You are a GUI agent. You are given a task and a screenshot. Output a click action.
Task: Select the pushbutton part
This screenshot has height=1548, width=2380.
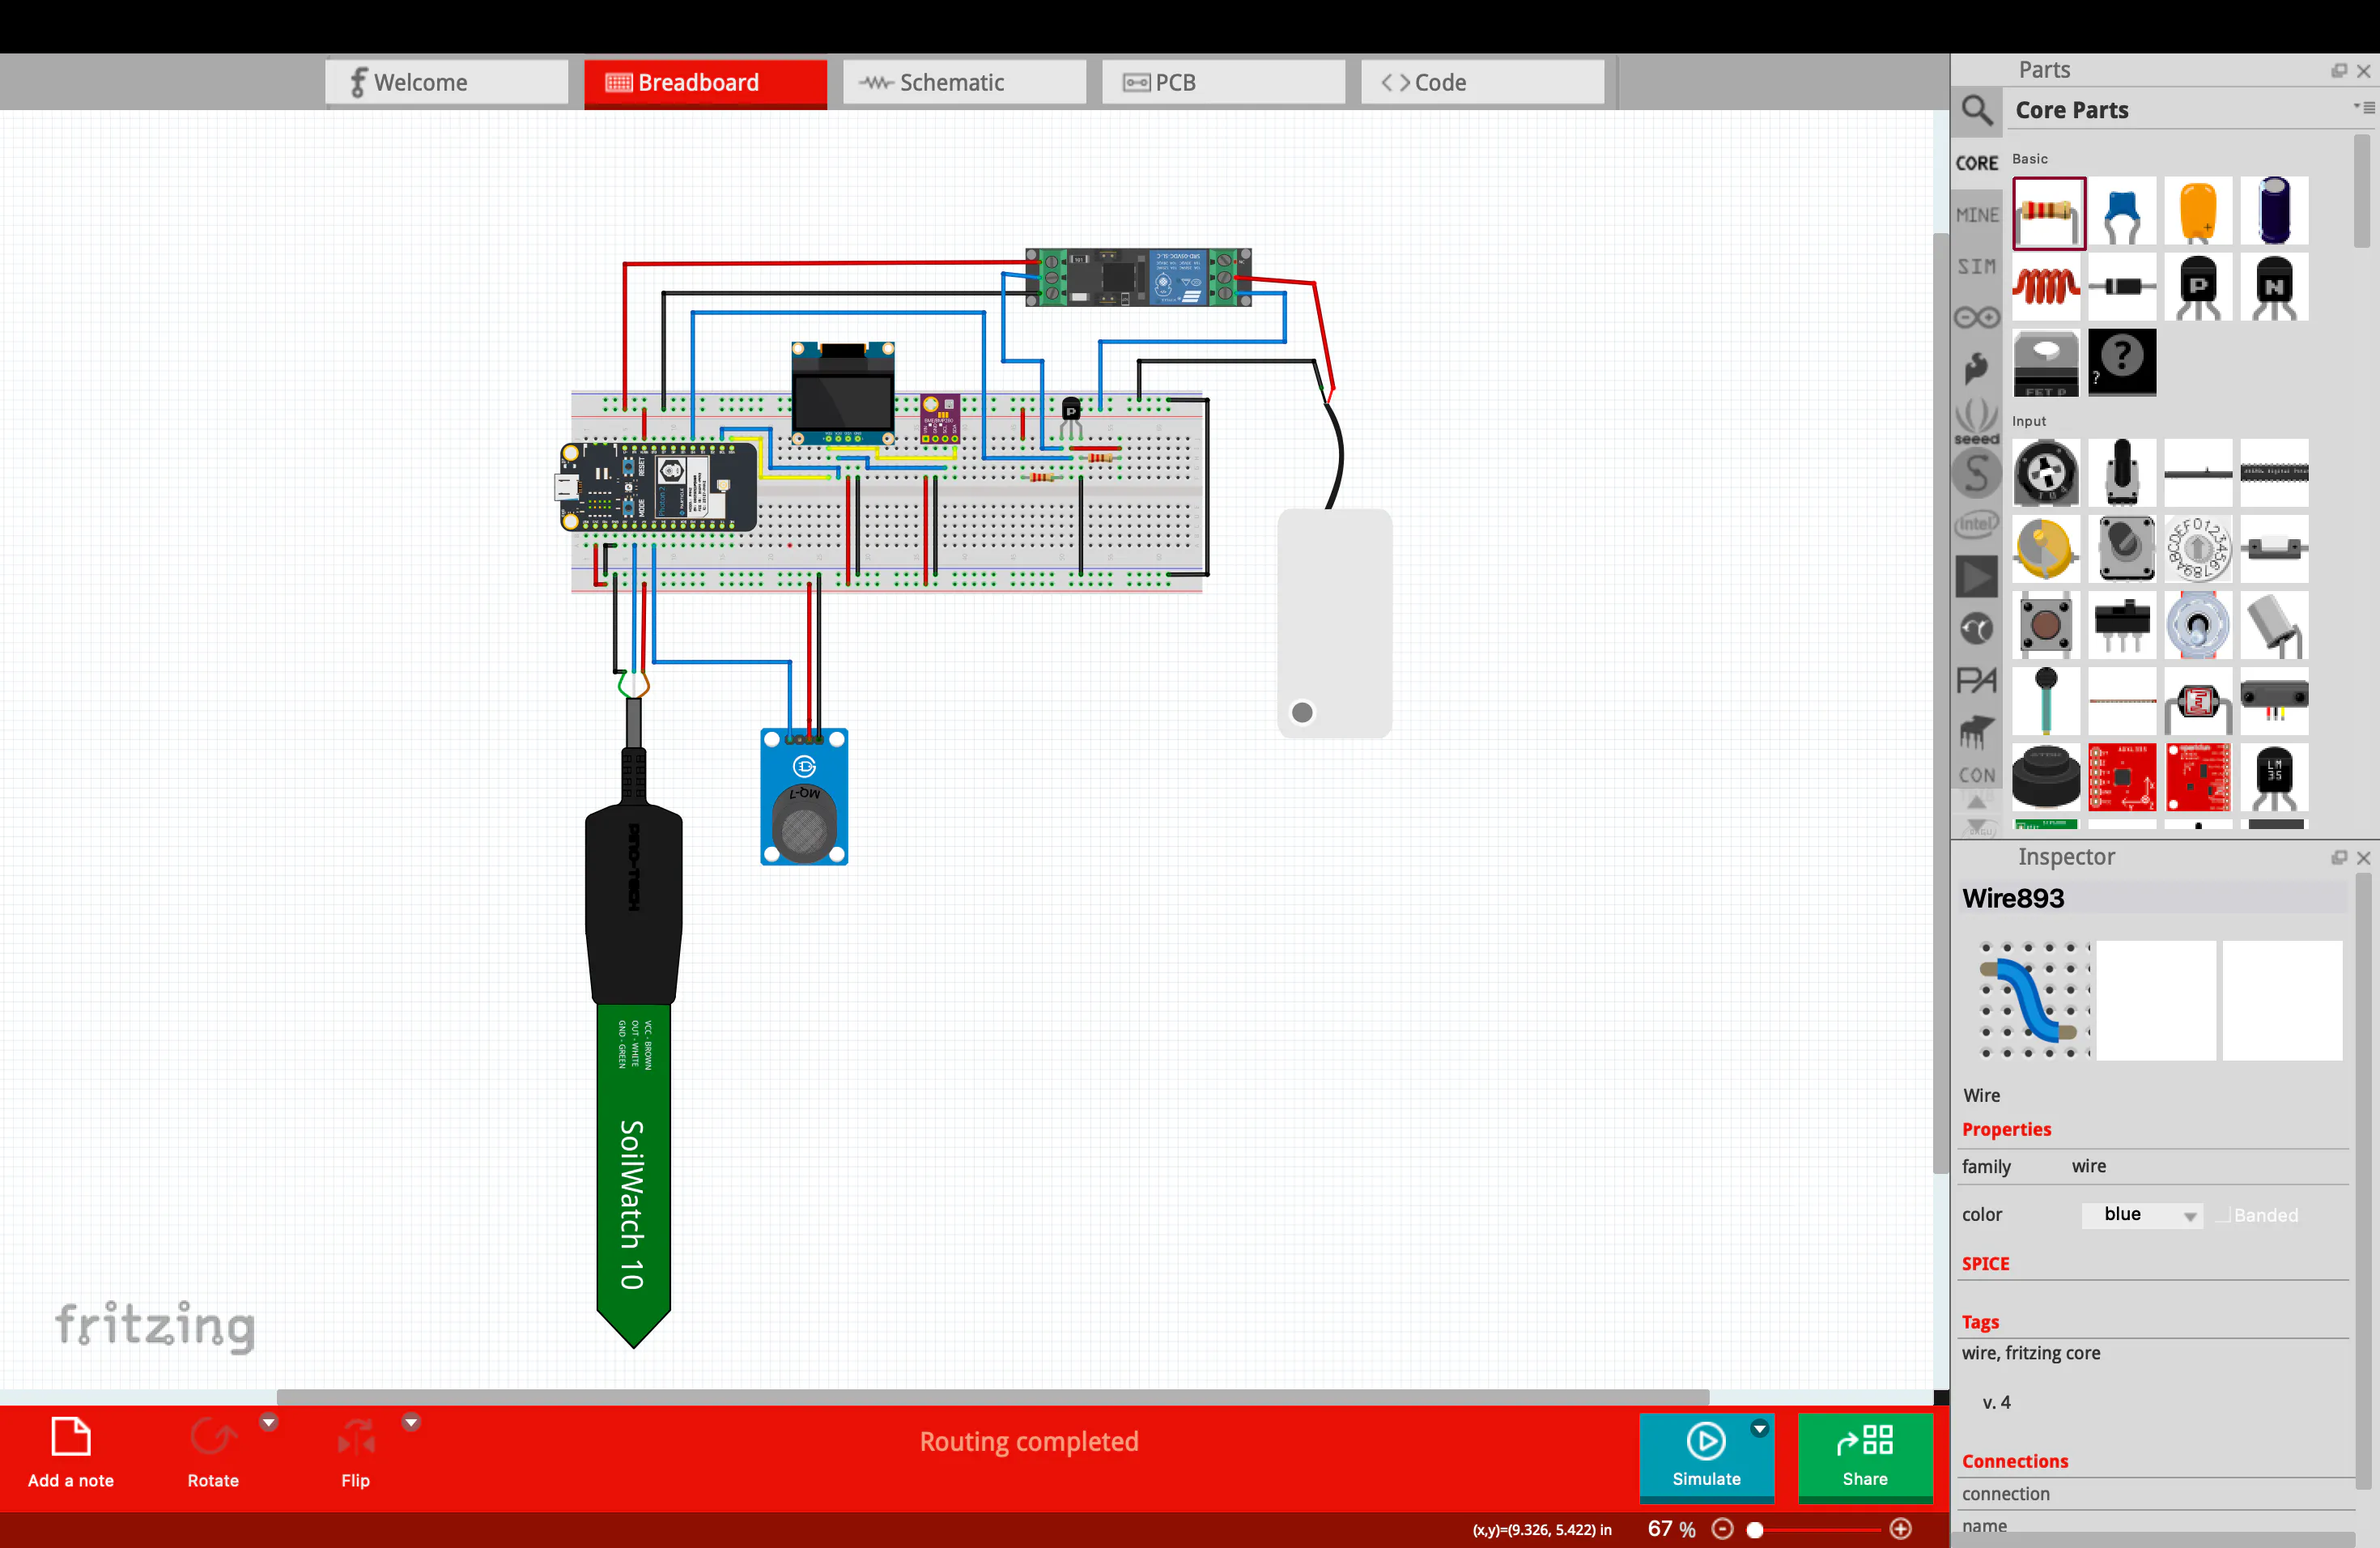[2046, 625]
